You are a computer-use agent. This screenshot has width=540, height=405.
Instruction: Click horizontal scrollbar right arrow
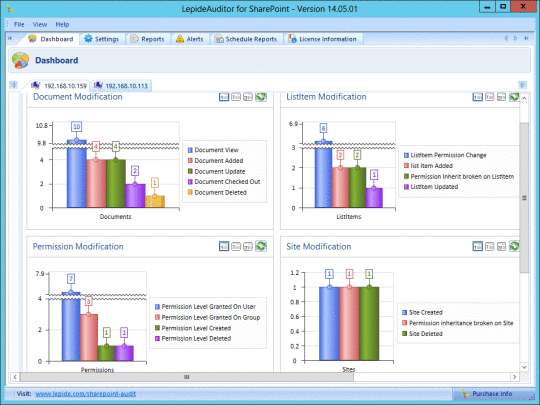click(515, 377)
